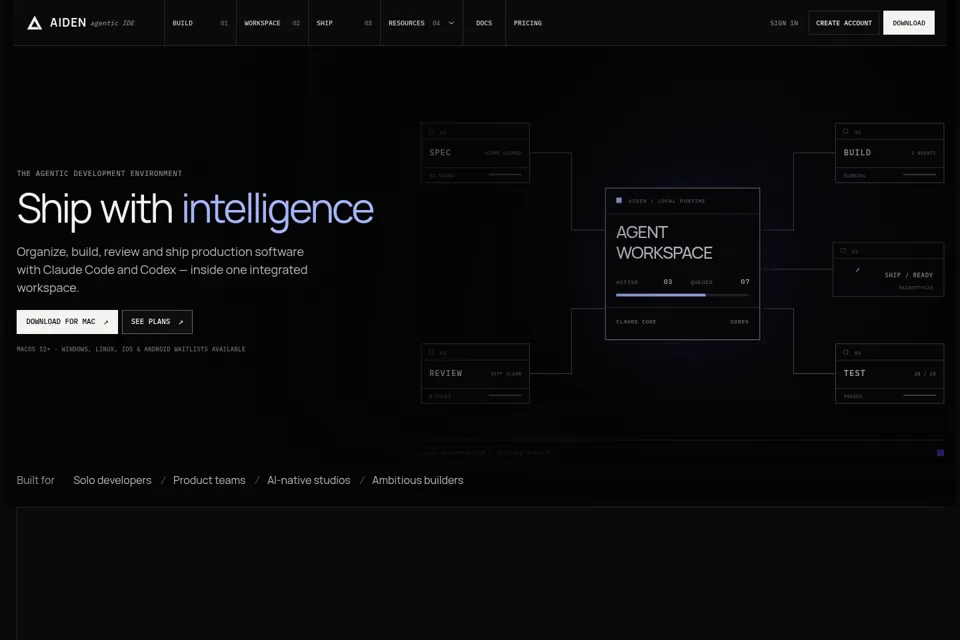Click the macOS 12+ waitlists note
This screenshot has height=640, width=960.
(131, 349)
